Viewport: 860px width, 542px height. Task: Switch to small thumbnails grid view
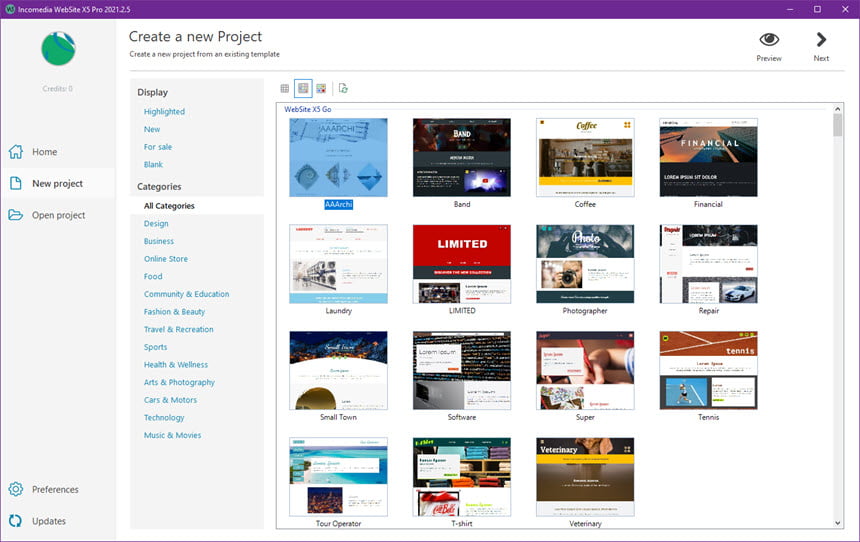(x=285, y=88)
